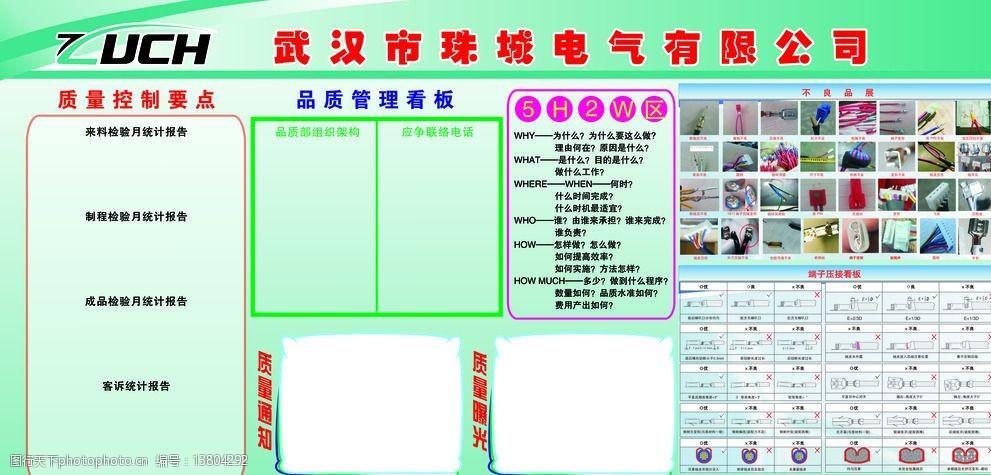Click the 不良品展 panel title
The width and height of the screenshot is (991, 475).
tap(837, 92)
